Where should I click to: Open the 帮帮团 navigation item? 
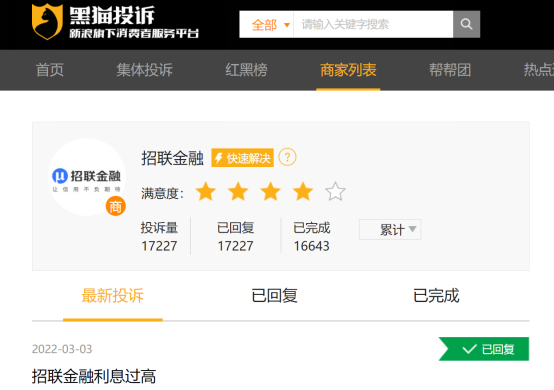(x=450, y=70)
